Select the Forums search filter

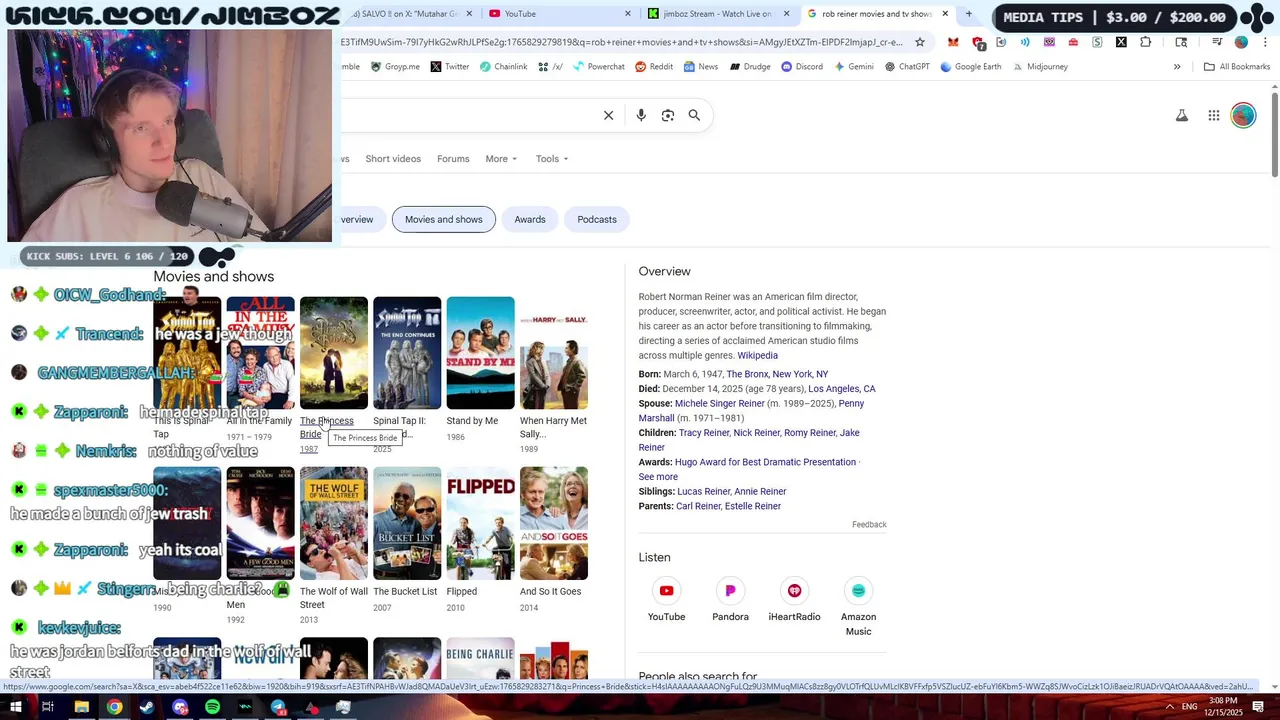pos(453,159)
